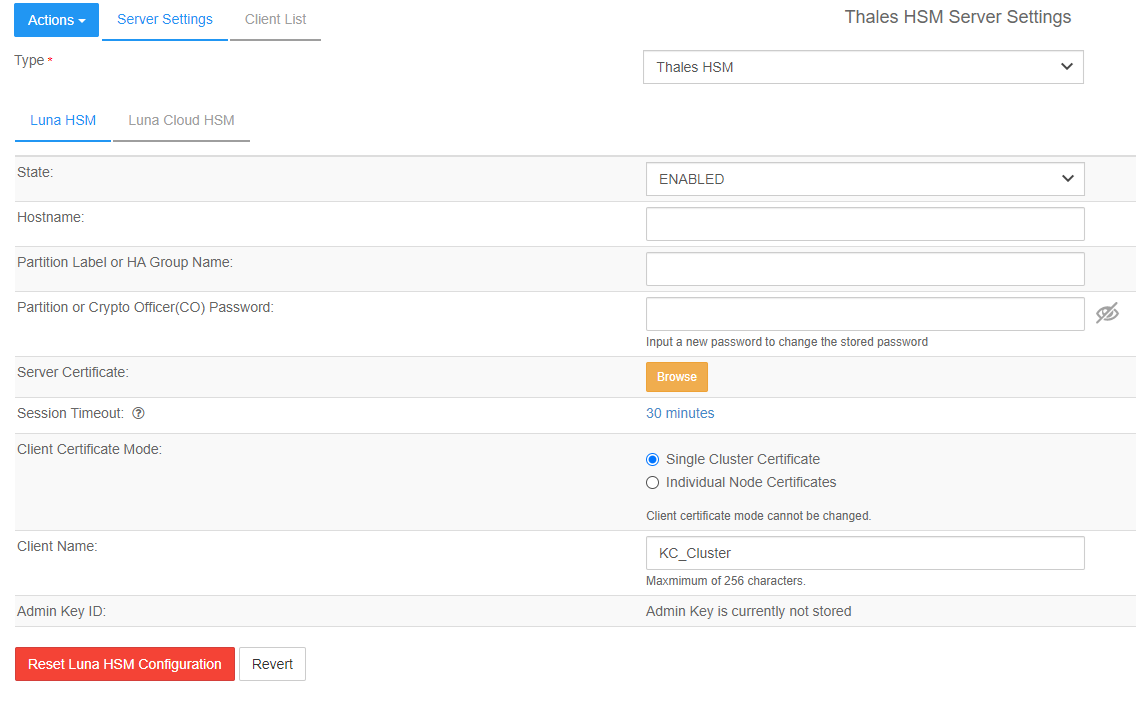
Task: Click the 'Client Certificate Mode:' label
Action: pos(90,449)
